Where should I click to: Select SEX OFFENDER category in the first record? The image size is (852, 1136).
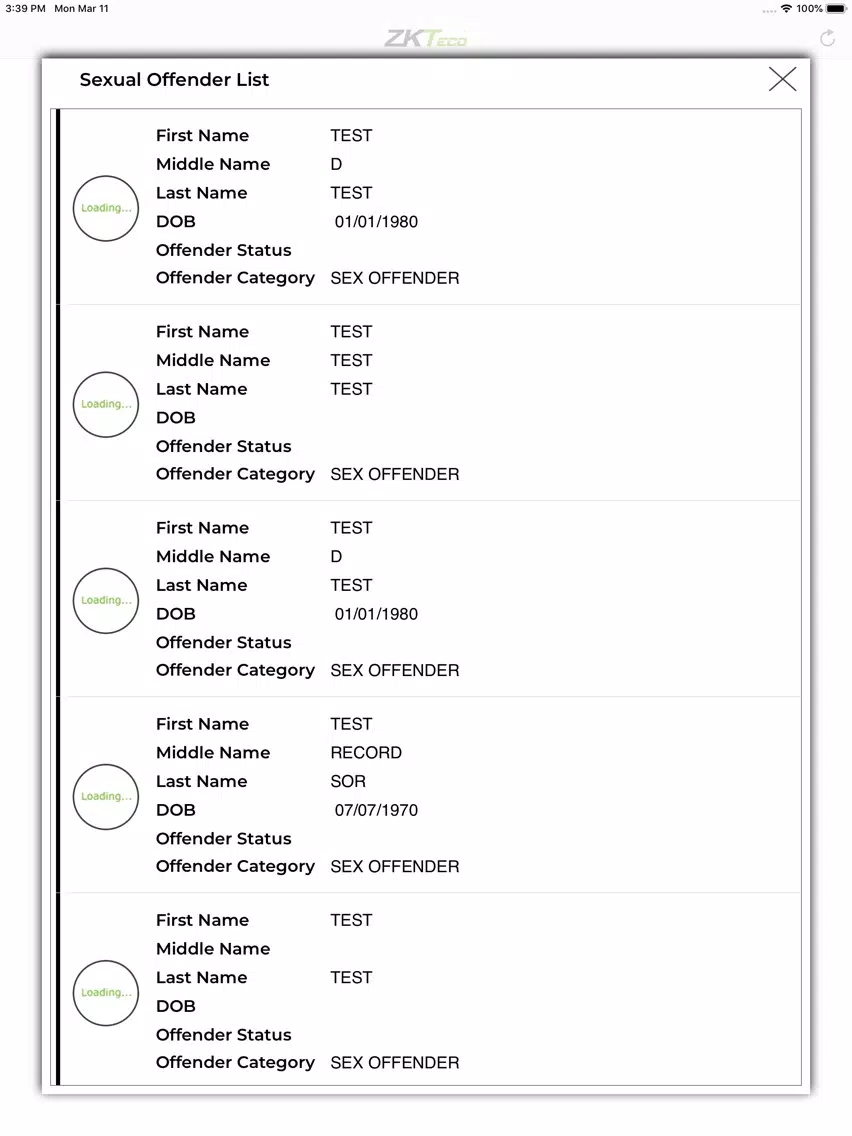[x=395, y=278]
